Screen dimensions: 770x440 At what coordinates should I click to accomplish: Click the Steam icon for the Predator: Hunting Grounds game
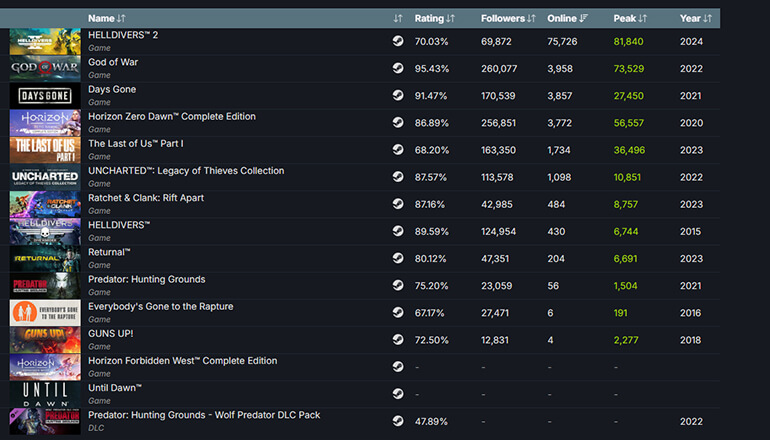tap(398, 285)
